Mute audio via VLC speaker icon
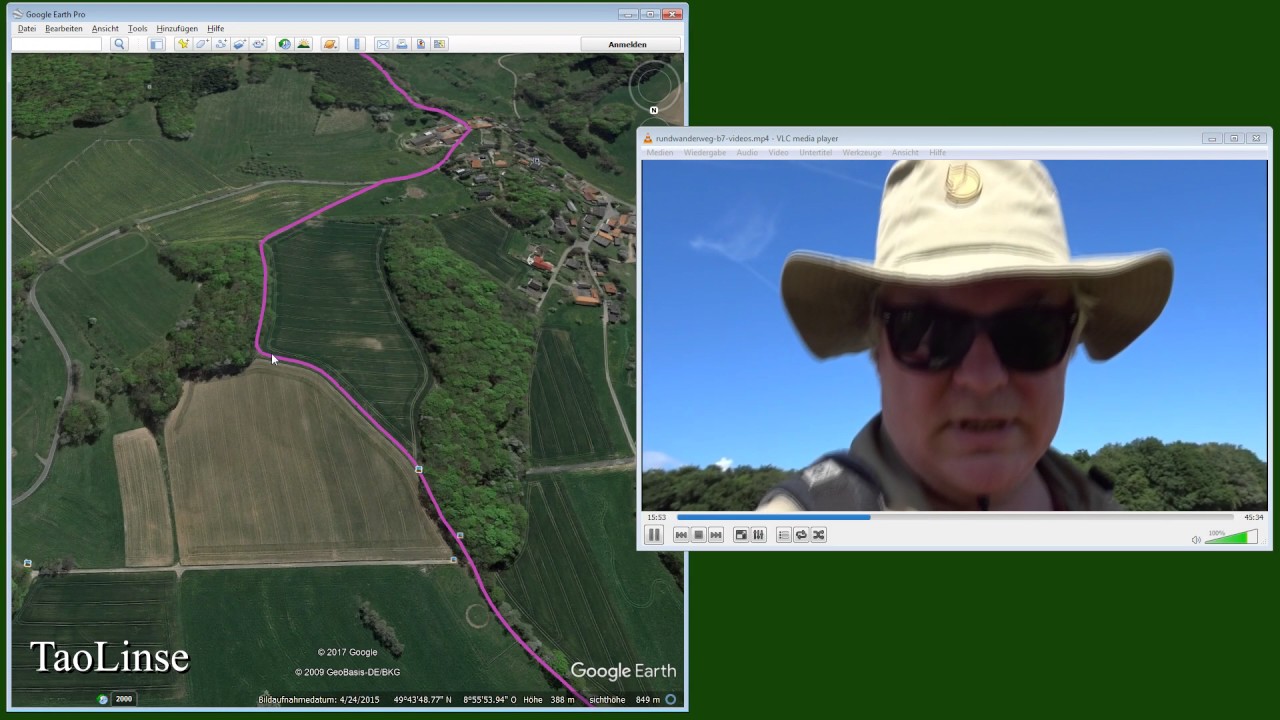Screen dimensions: 1280x720 pyautogui.click(x=1196, y=540)
